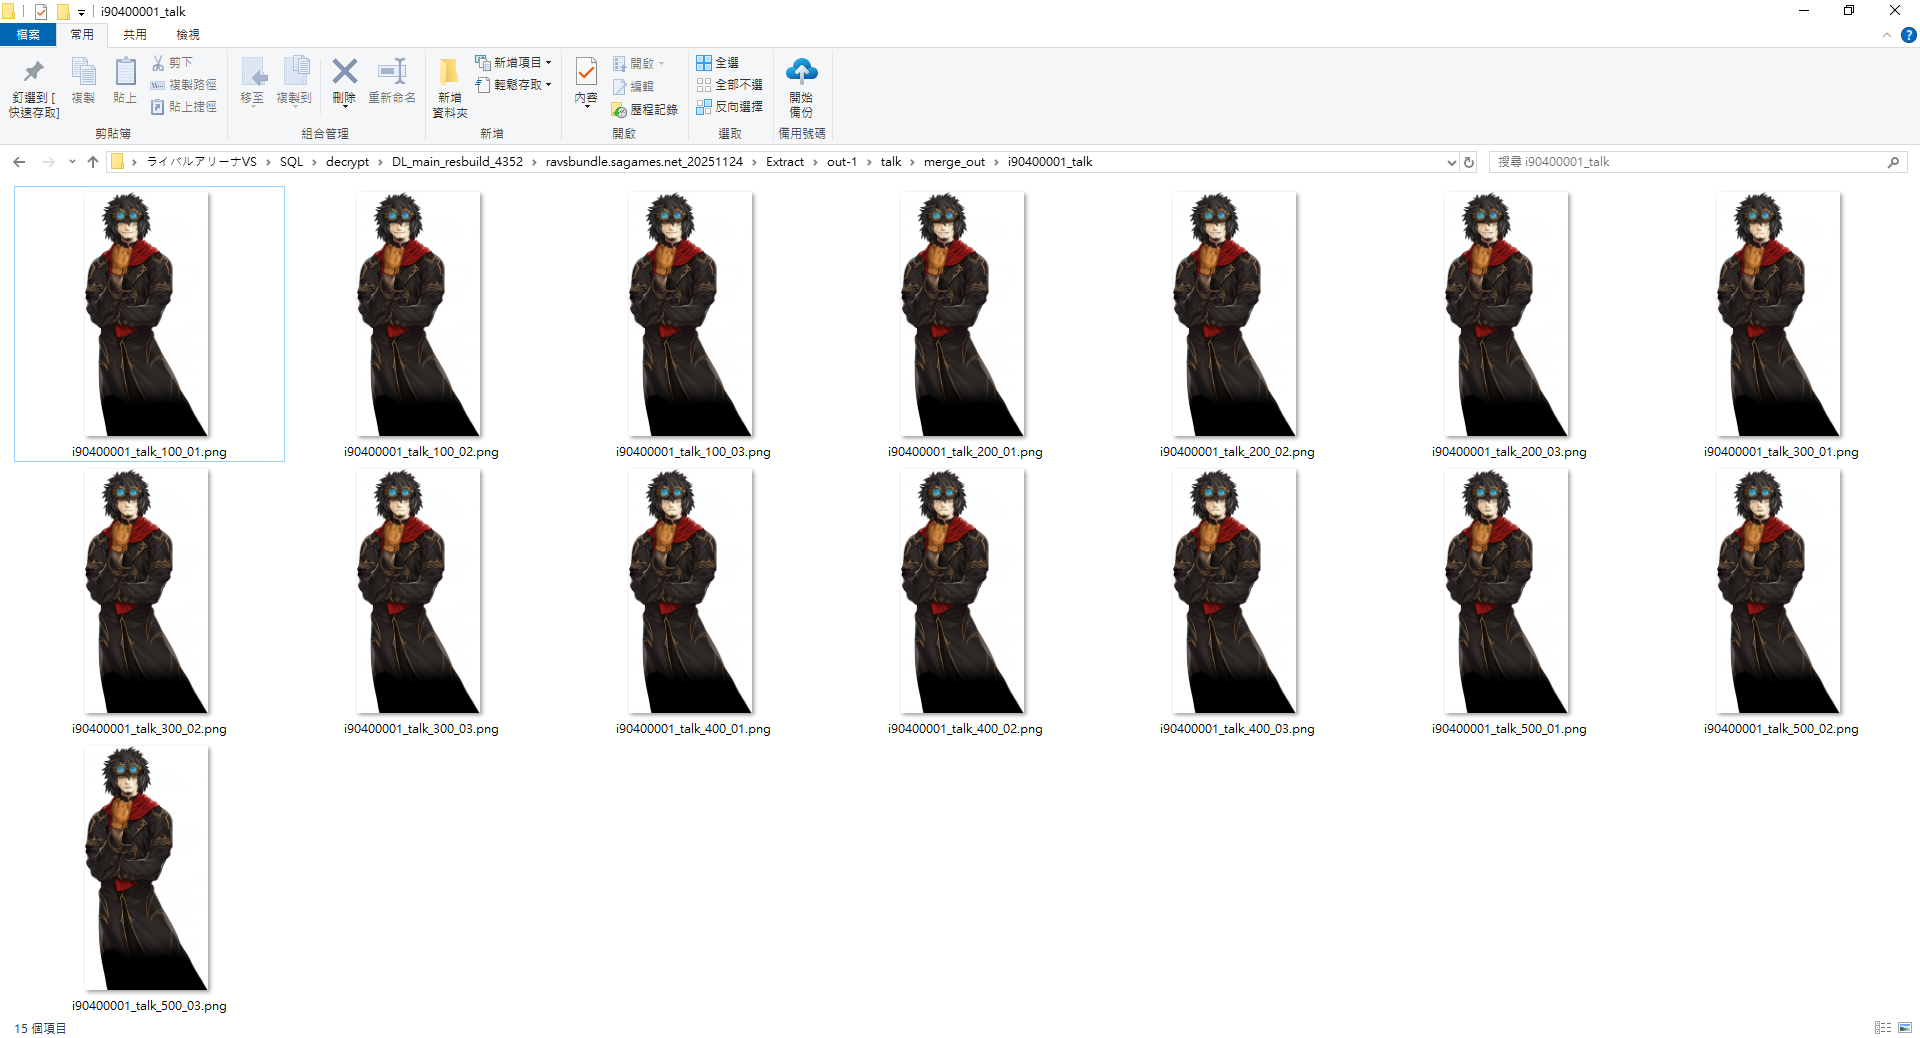
Task: Switch to large thumbnails view in status bar
Action: point(1905,1027)
